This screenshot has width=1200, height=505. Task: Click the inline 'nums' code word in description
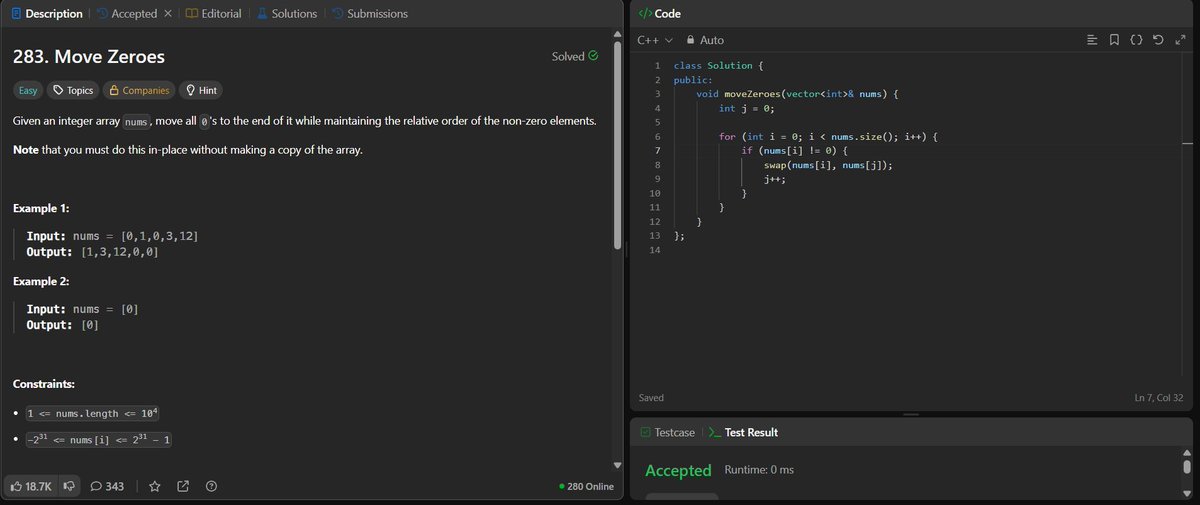(137, 121)
